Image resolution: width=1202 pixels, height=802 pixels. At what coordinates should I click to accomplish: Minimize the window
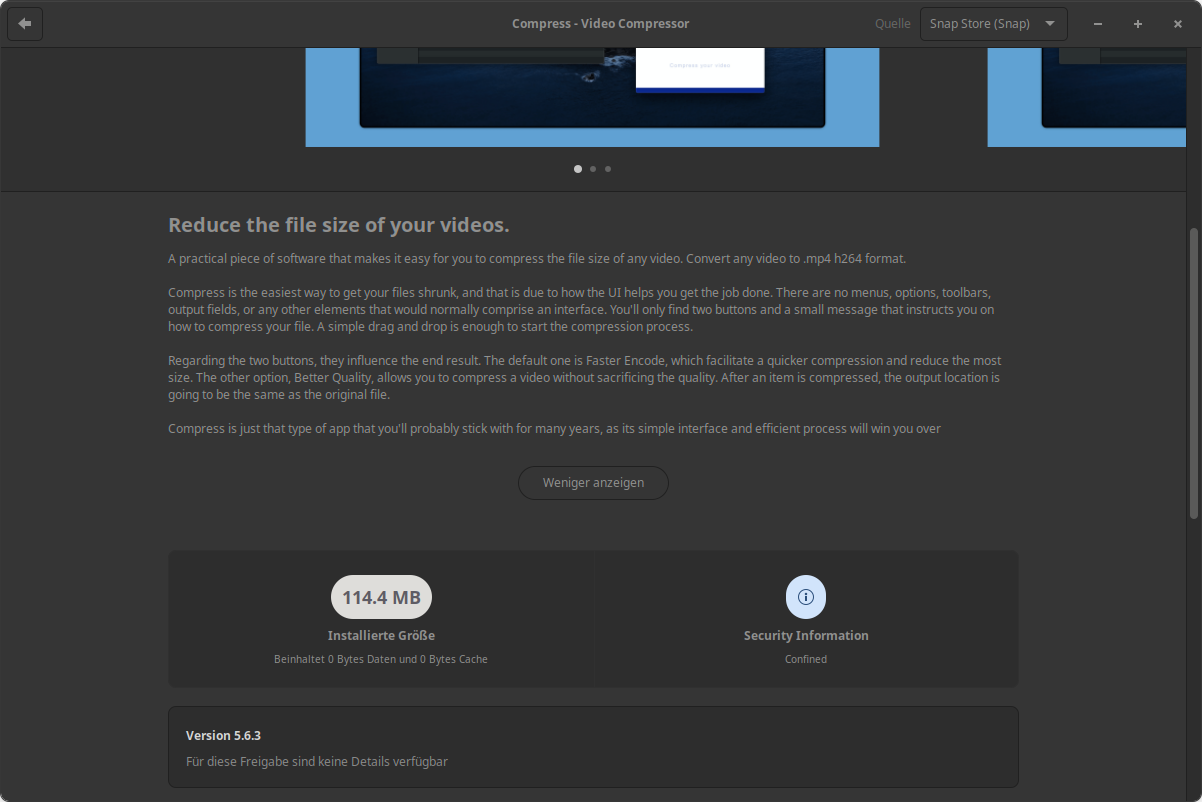1098,24
